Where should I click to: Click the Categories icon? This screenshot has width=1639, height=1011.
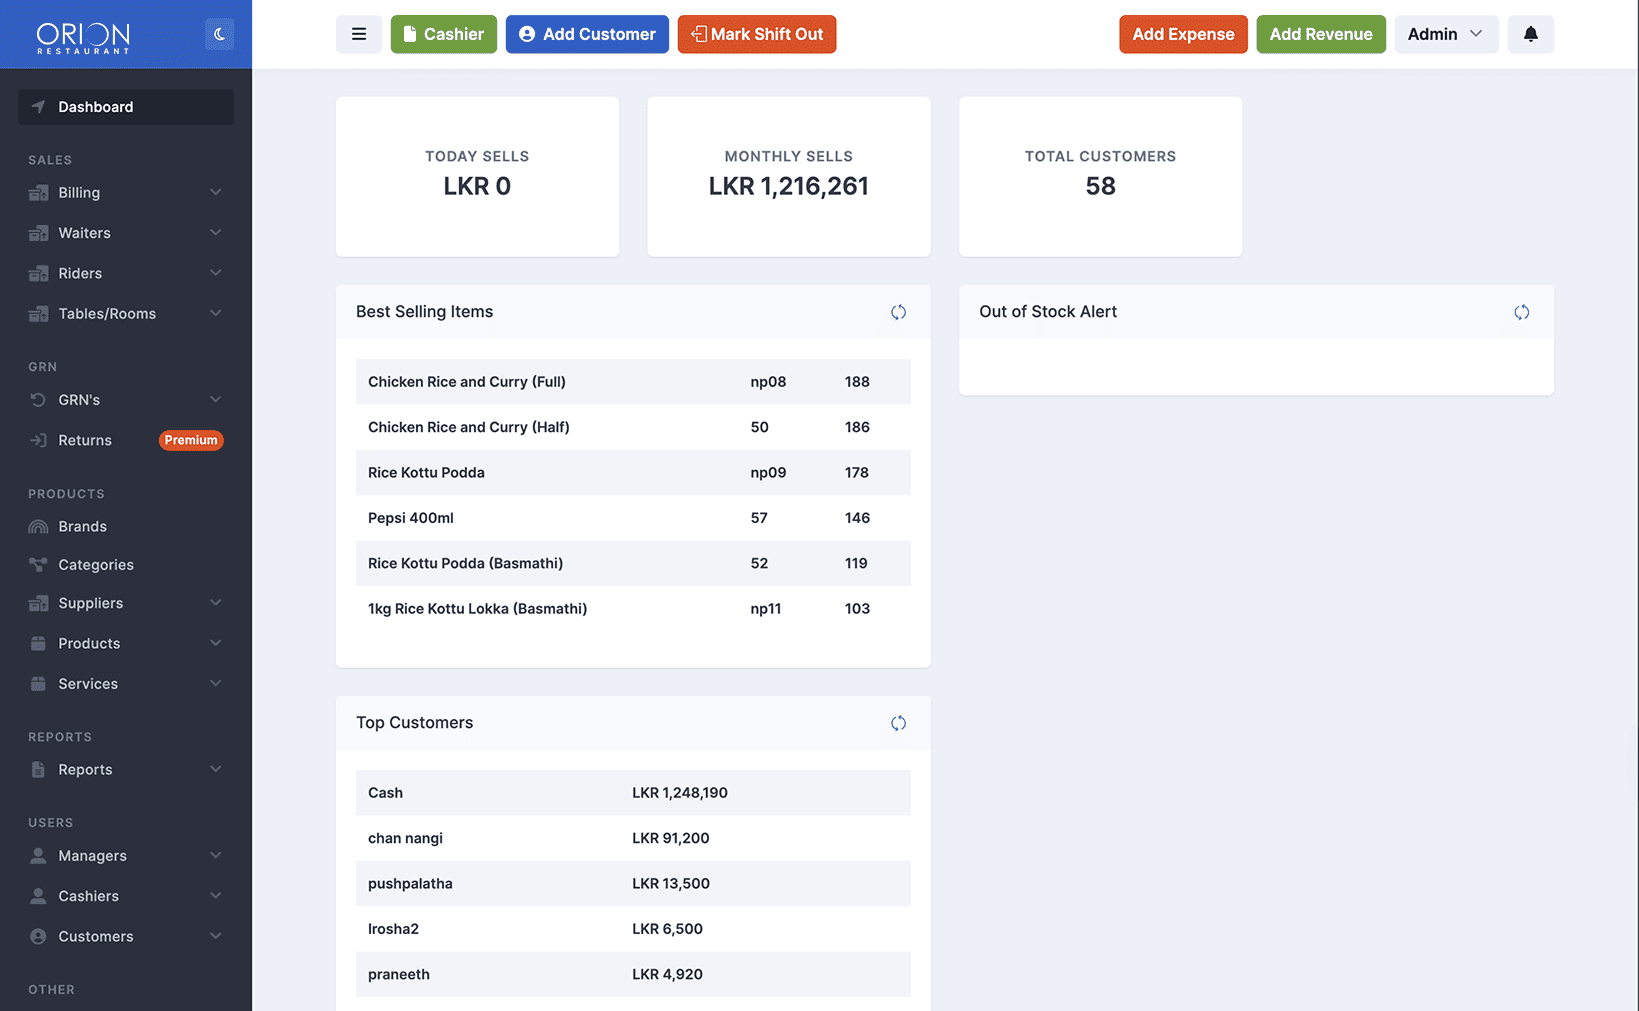38,565
